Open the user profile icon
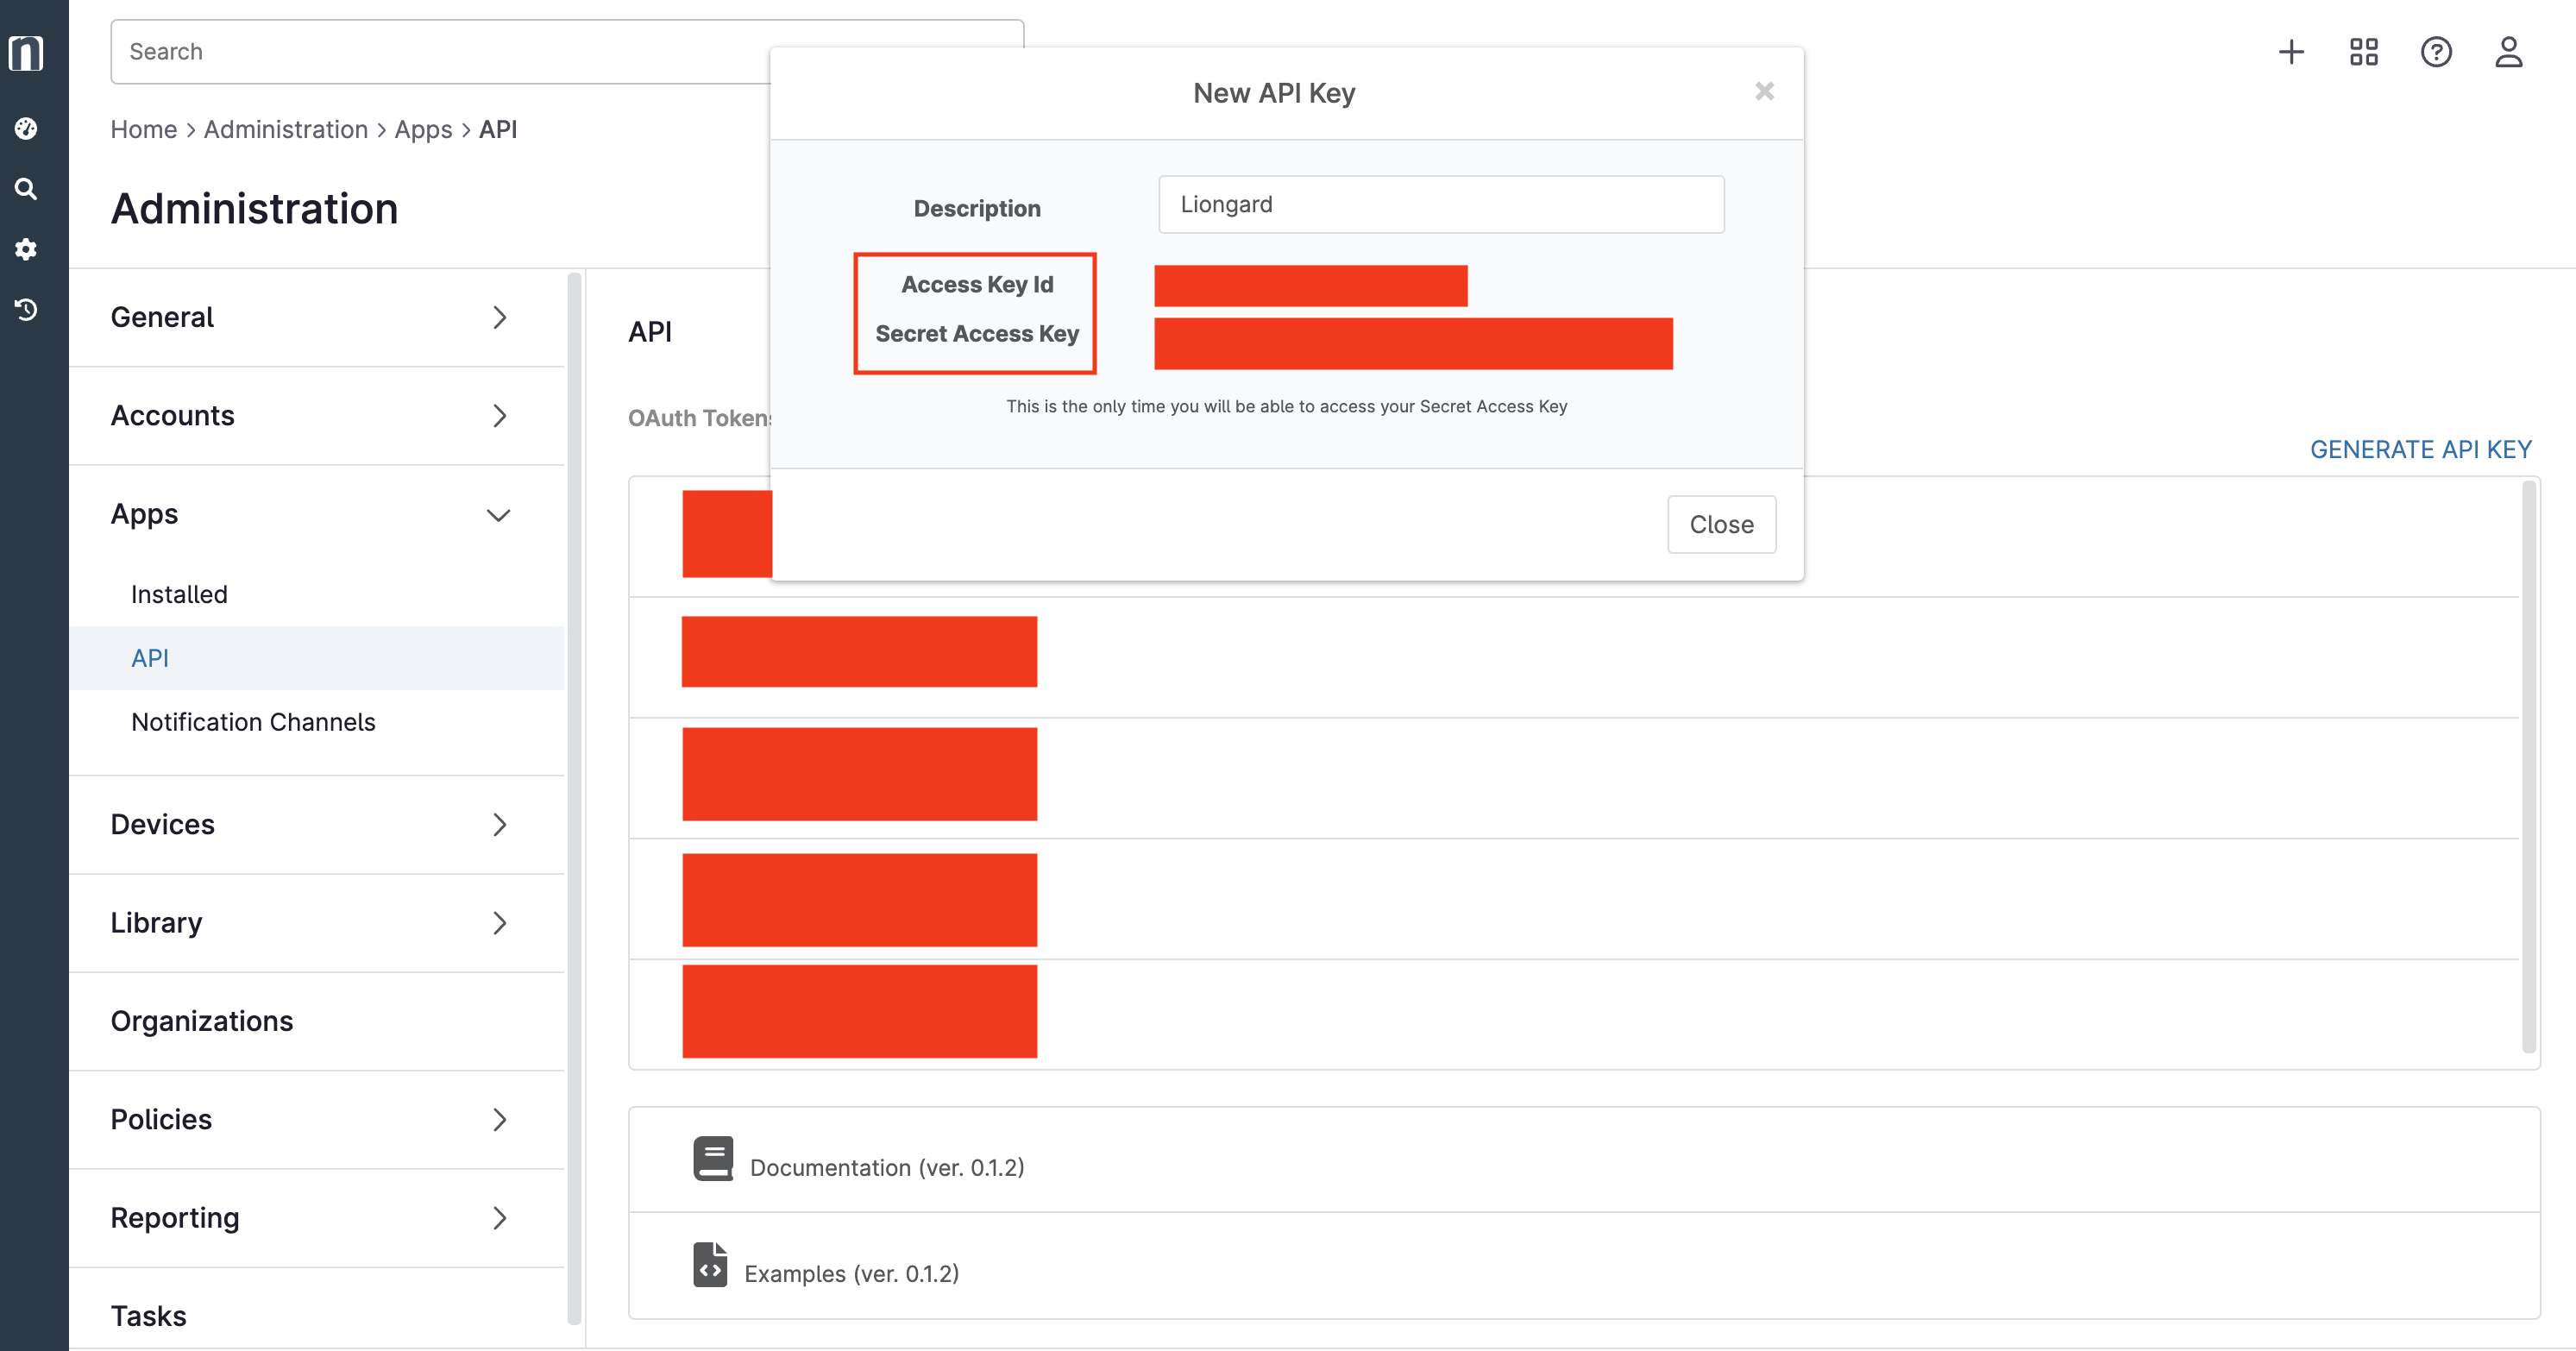The image size is (2576, 1351). (x=2508, y=52)
